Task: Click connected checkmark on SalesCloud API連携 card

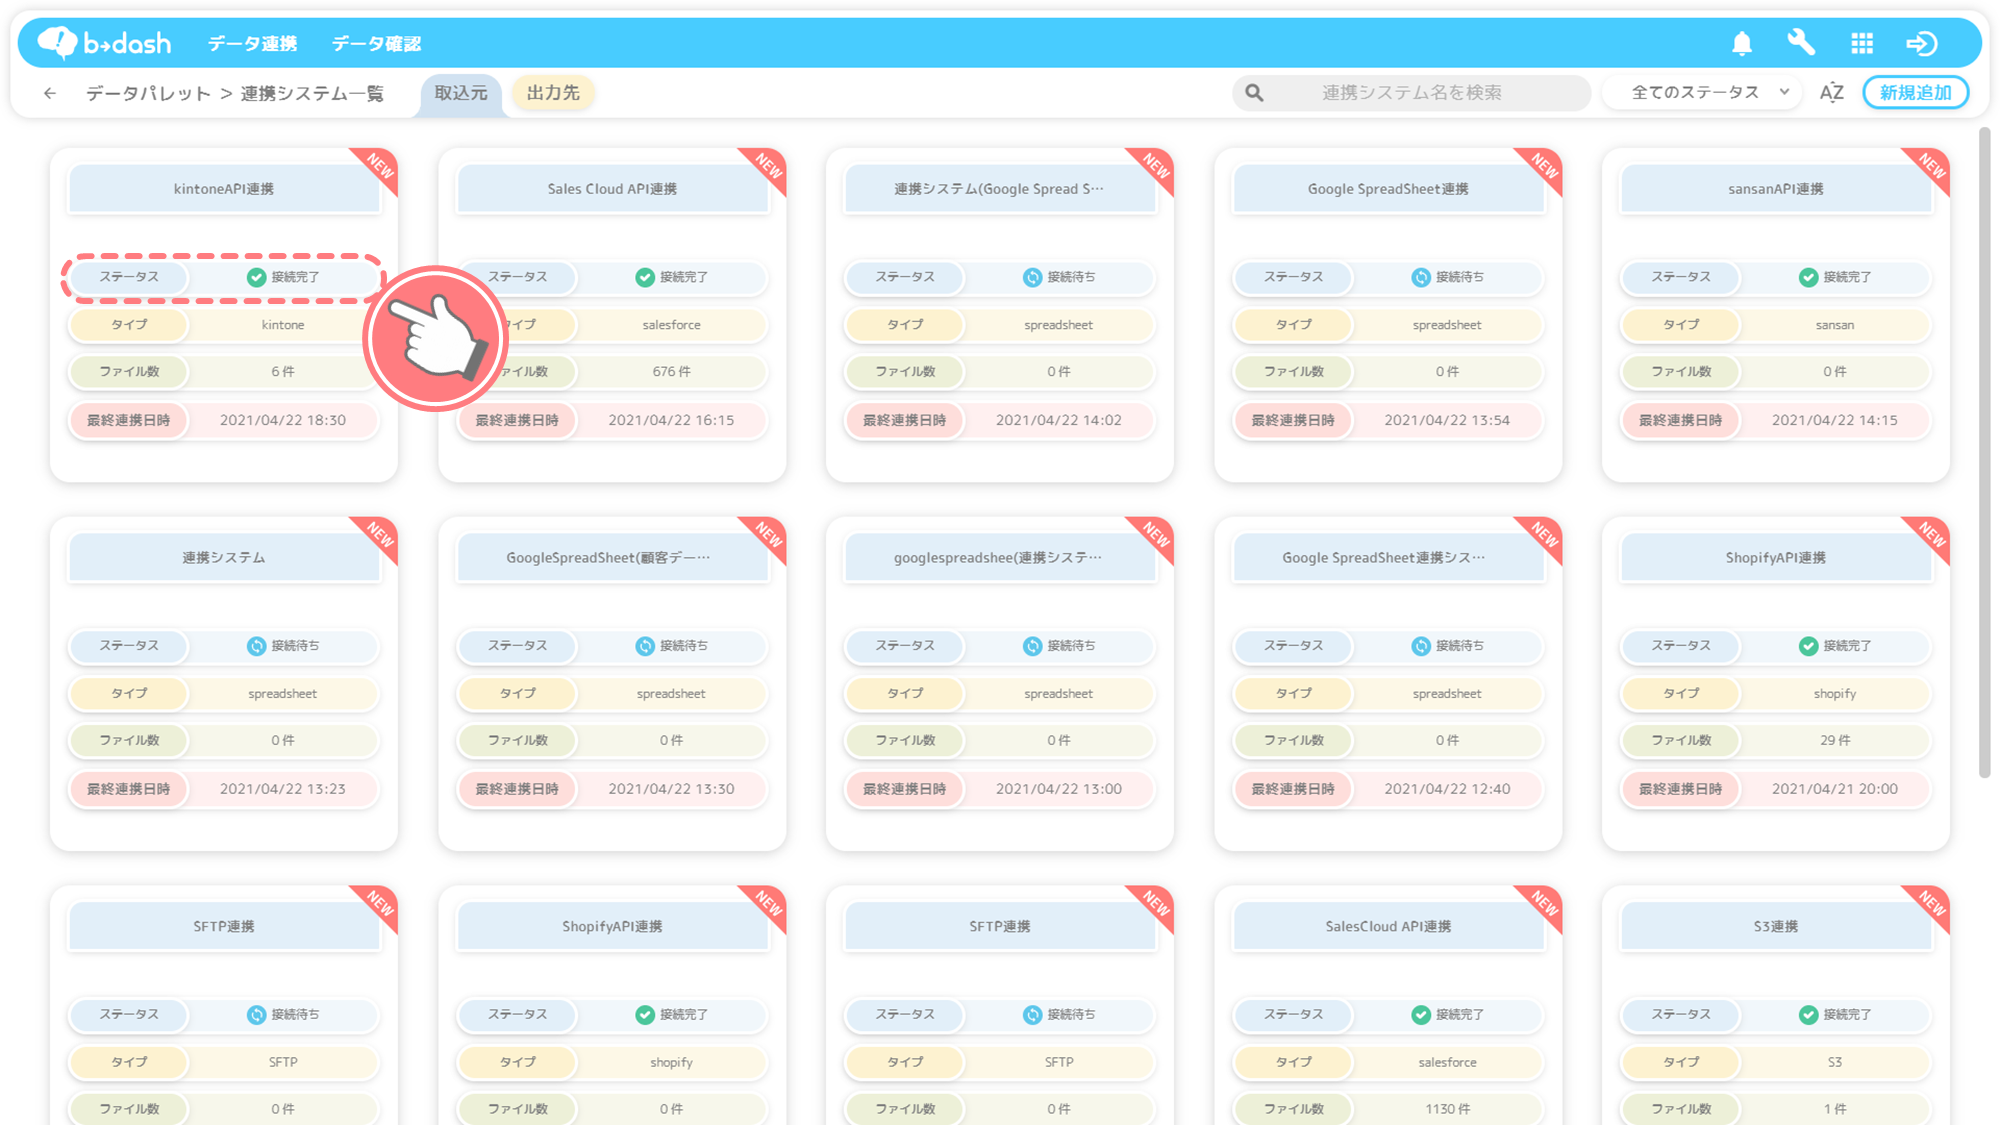Action: pos(1421,1015)
